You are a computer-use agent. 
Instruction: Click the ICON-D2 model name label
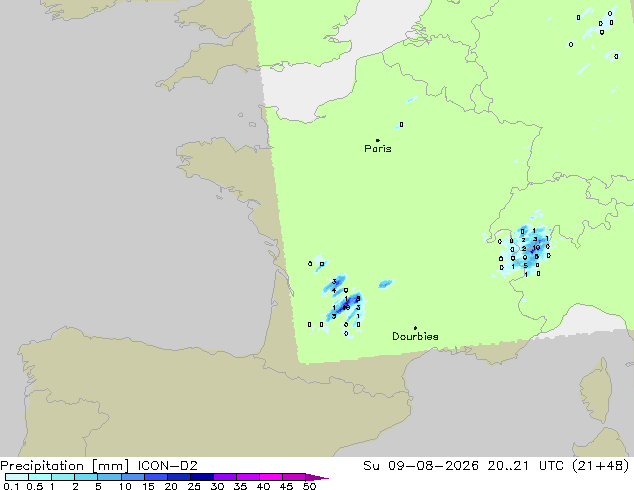pyautogui.click(x=167, y=466)
